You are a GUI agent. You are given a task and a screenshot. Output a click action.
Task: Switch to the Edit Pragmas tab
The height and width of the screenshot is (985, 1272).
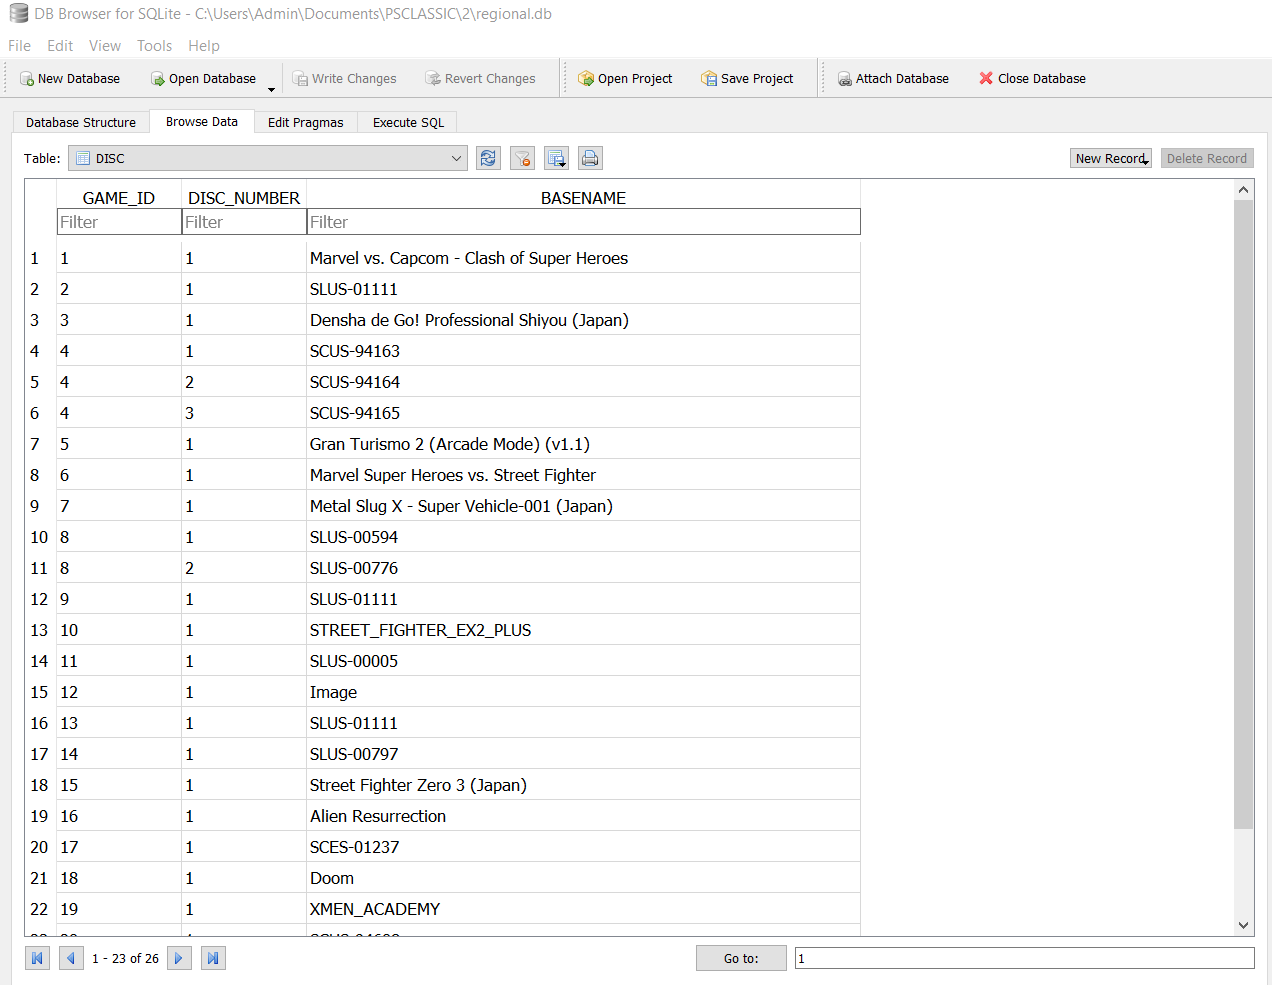(306, 122)
